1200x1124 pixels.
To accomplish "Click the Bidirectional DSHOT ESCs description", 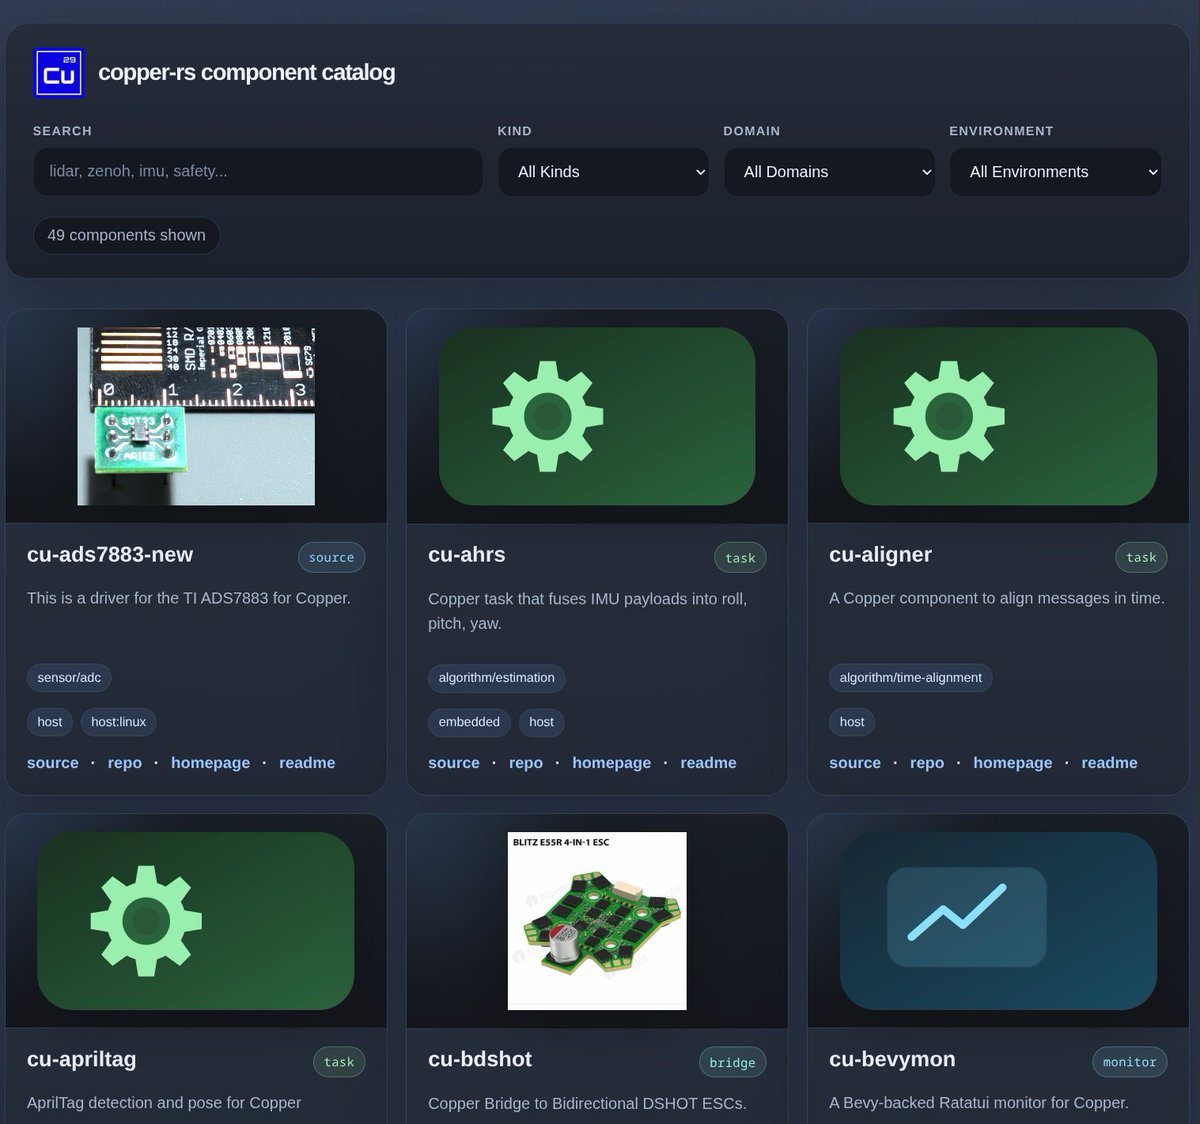I will 587,1104.
